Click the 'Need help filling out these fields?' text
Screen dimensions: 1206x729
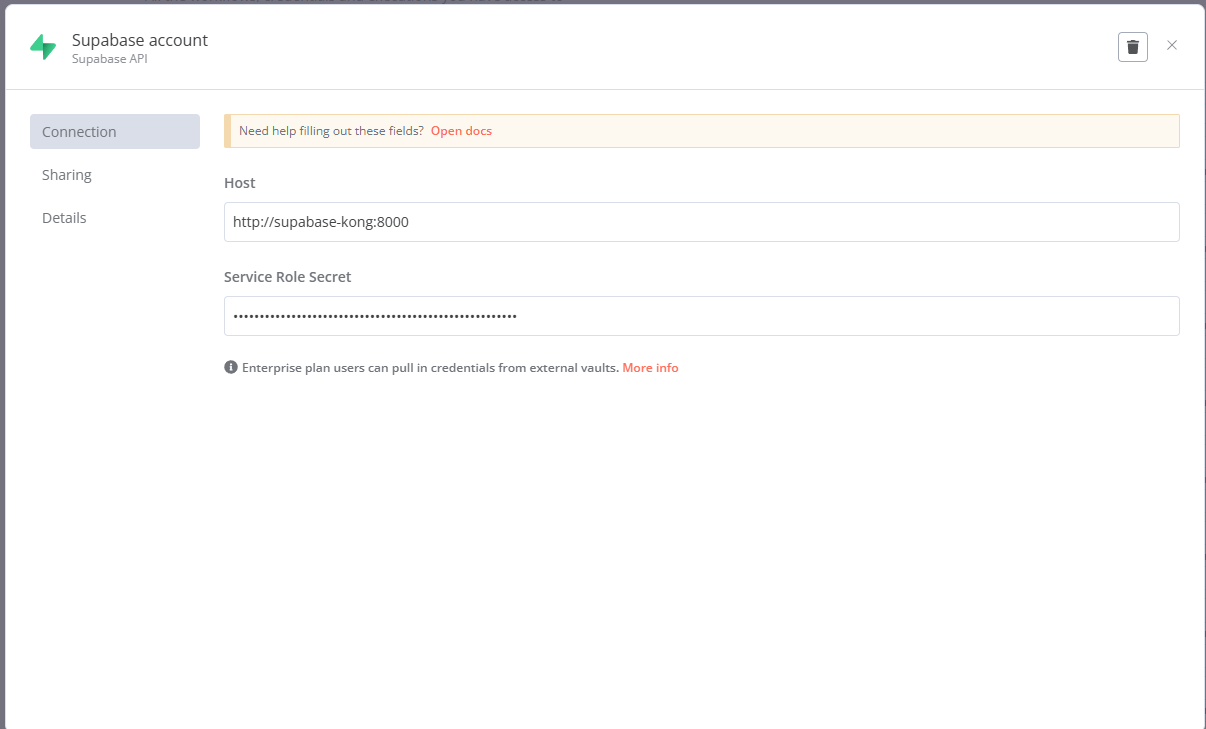click(x=331, y=131)
